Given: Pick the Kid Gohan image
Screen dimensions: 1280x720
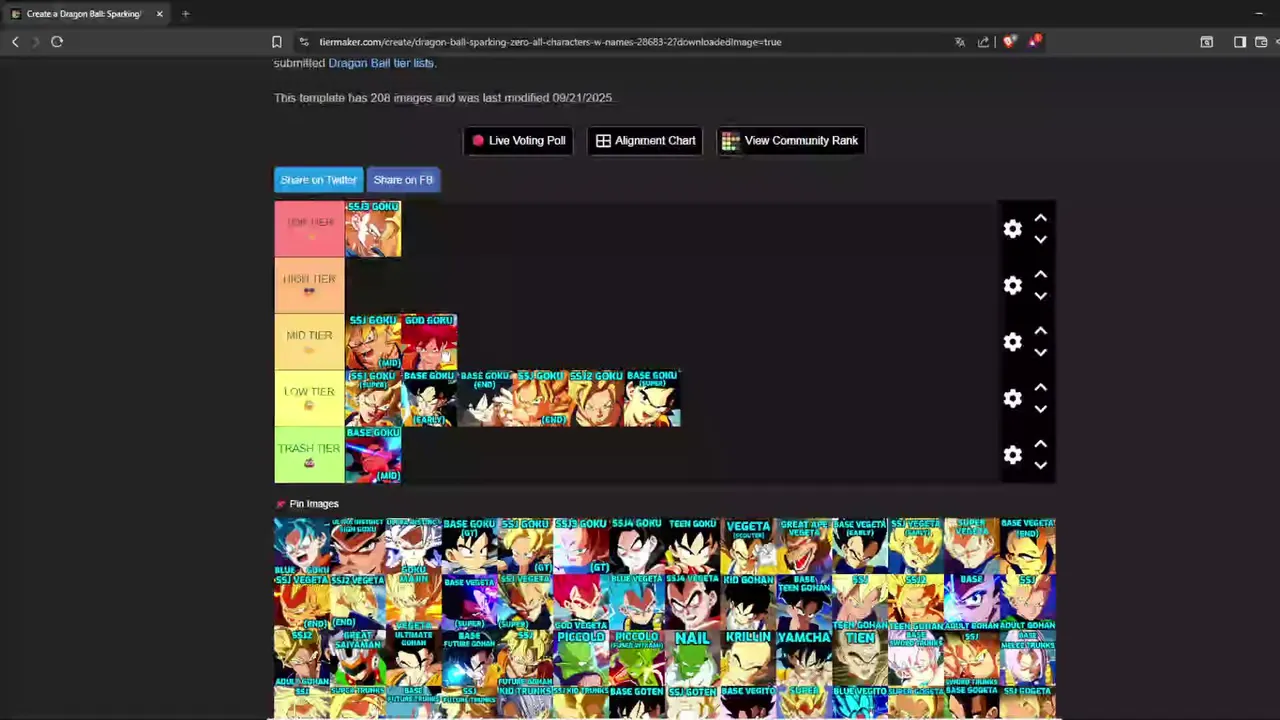Looking at the screenshot, I should [x=748, y=602].
